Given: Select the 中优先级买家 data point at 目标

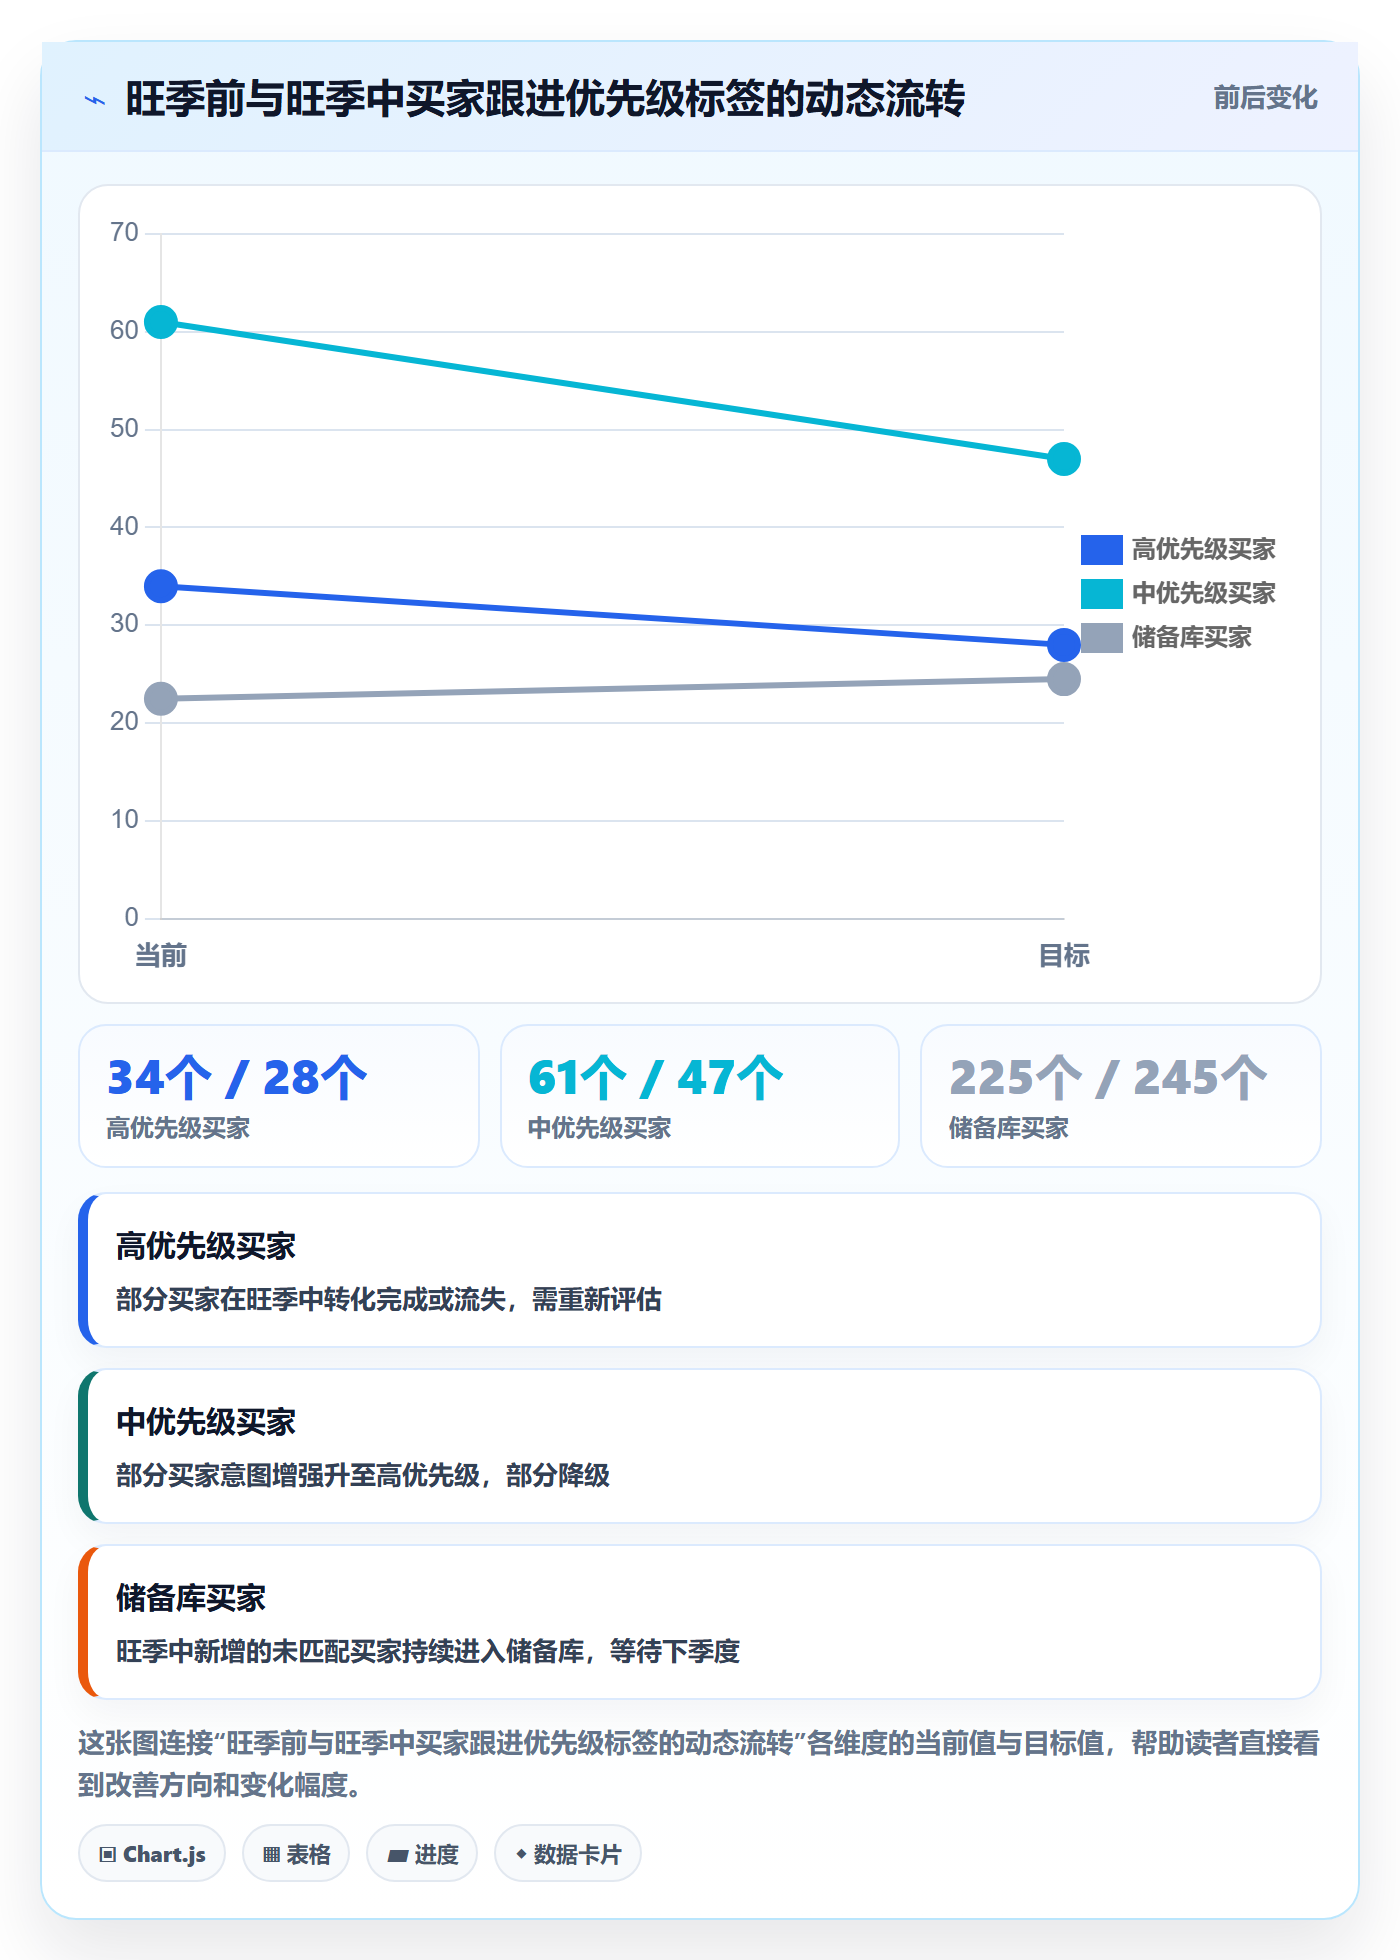Looking at the screenshot, I should click(x=1064, y=459).
